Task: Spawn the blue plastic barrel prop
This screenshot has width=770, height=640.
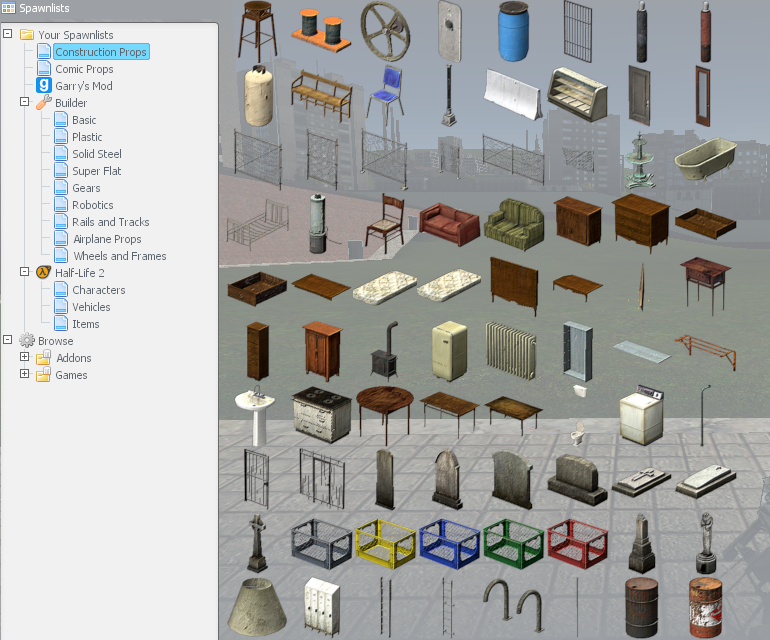Action: tap(514, 31)
